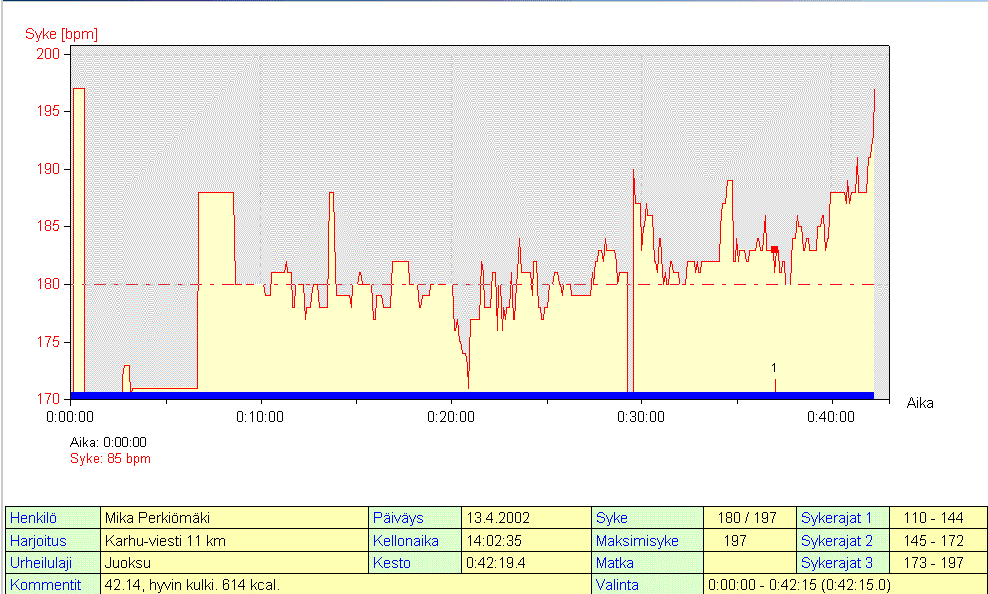
Task: Click the blue time bar below the graph
Action: pos(472,396)
